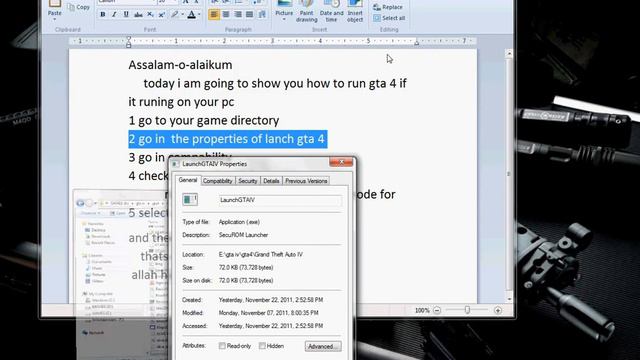Apply Superscript formatting

tap(162, 15)
